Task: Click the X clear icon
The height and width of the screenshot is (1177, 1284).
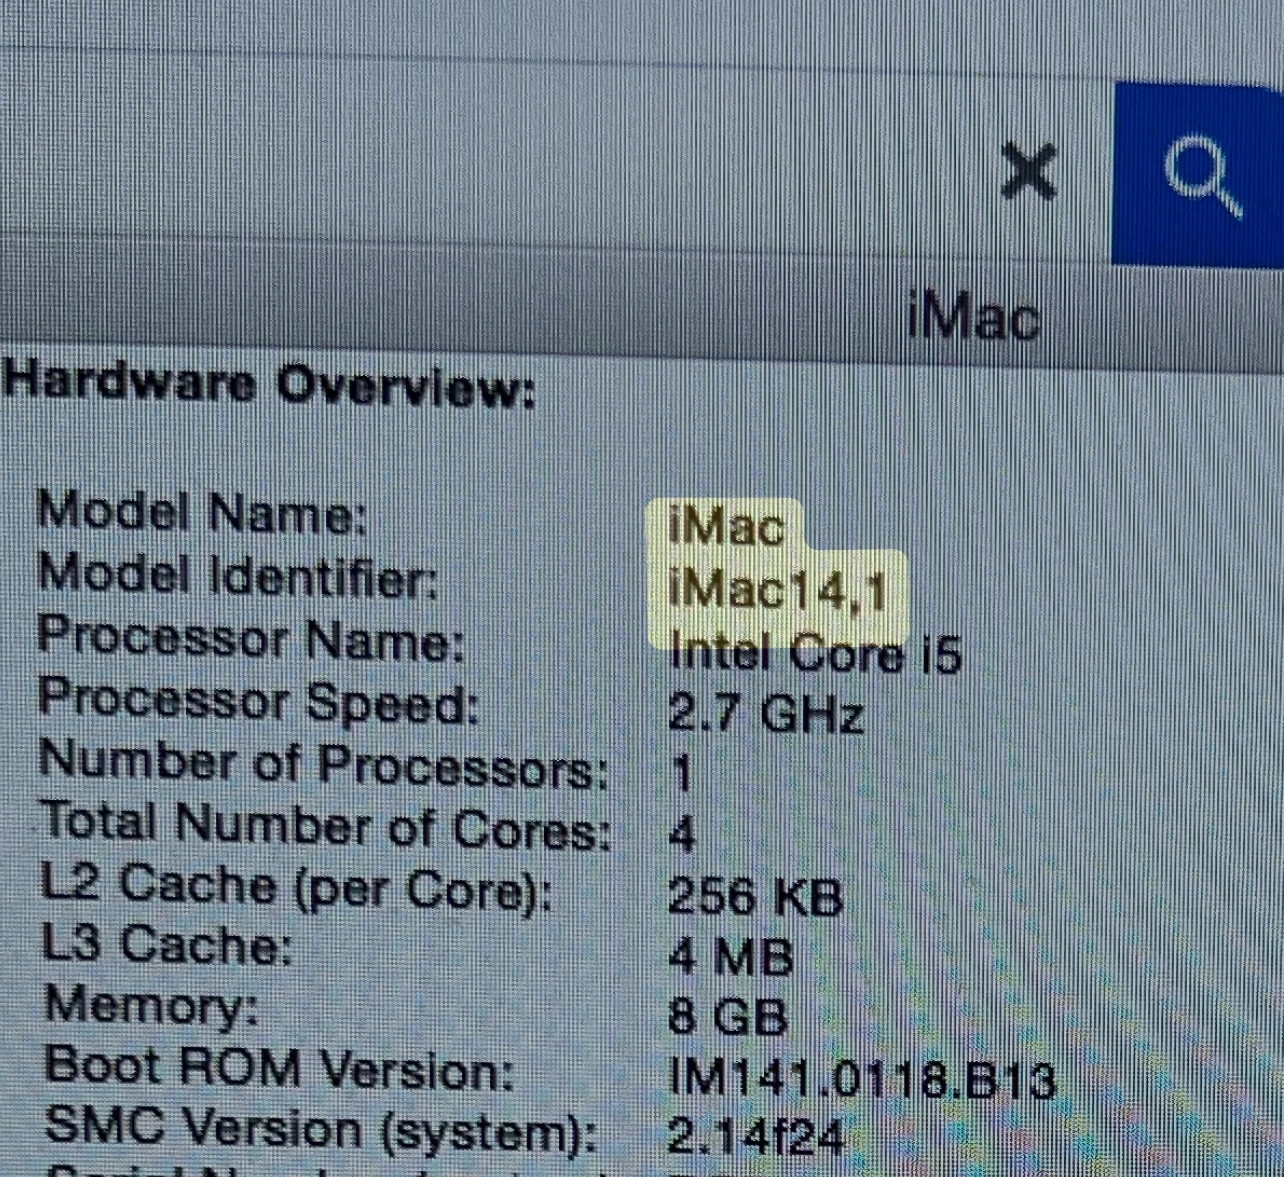Action: [1029, 172]
